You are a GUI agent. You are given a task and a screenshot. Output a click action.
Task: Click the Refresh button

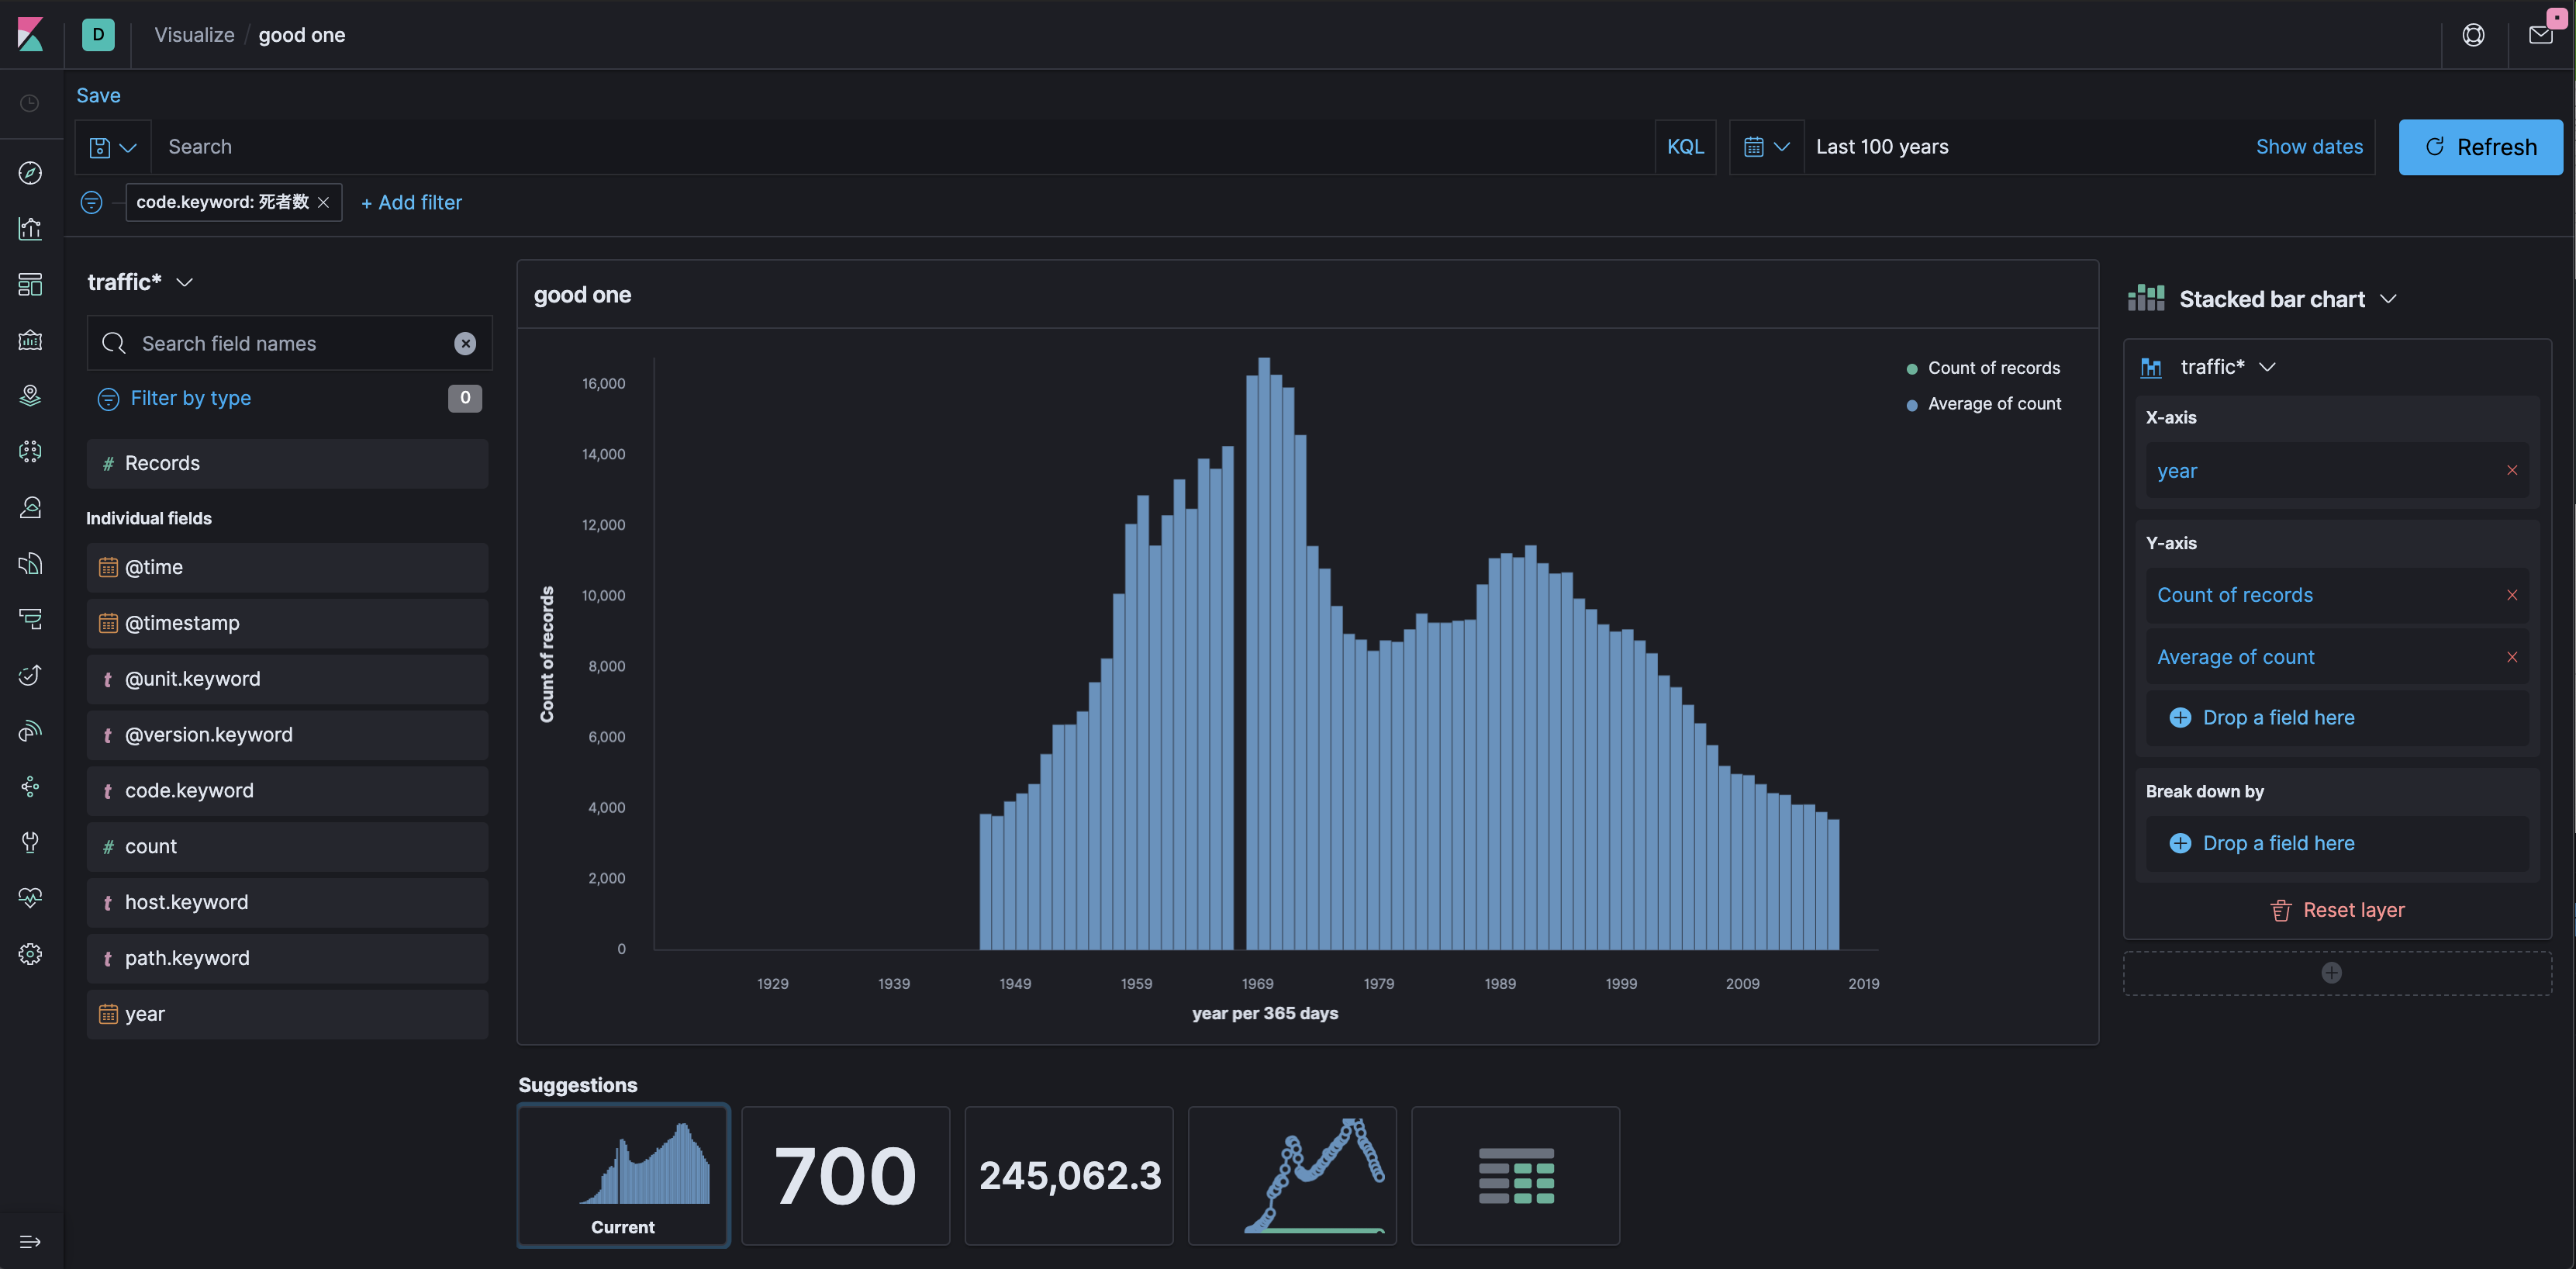pos(2480,147)
